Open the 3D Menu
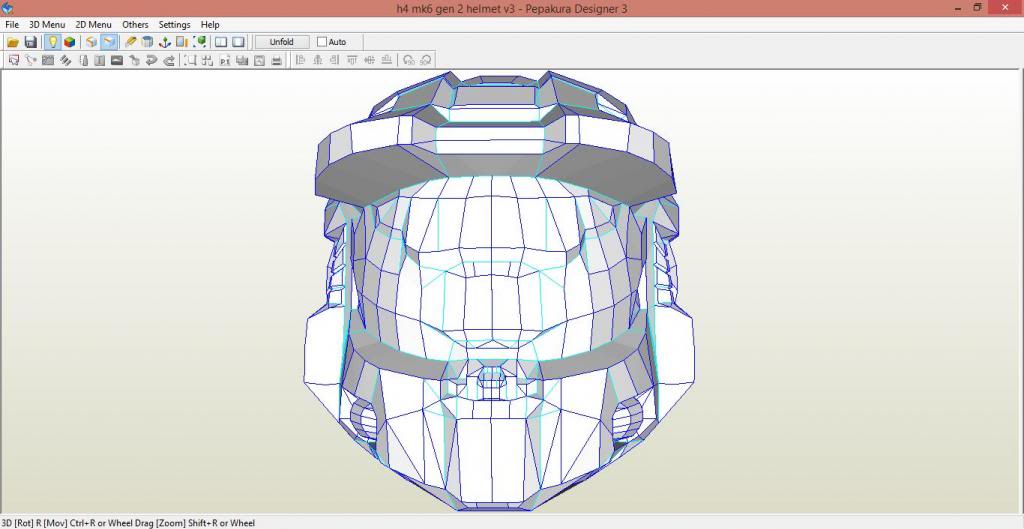Image resolution: width=1024 pixels, height=529 pixels. pyautogui.click(x=46, y=24)
